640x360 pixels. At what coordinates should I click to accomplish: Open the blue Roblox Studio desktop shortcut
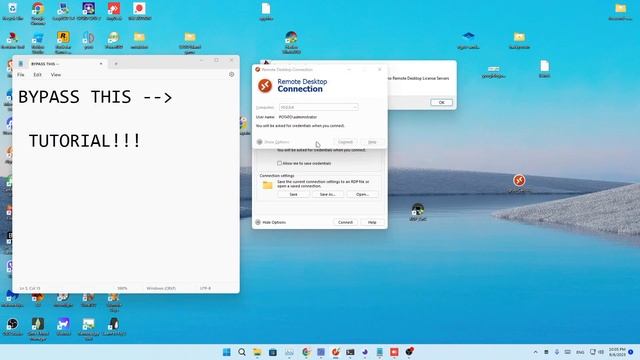point(38,41)
